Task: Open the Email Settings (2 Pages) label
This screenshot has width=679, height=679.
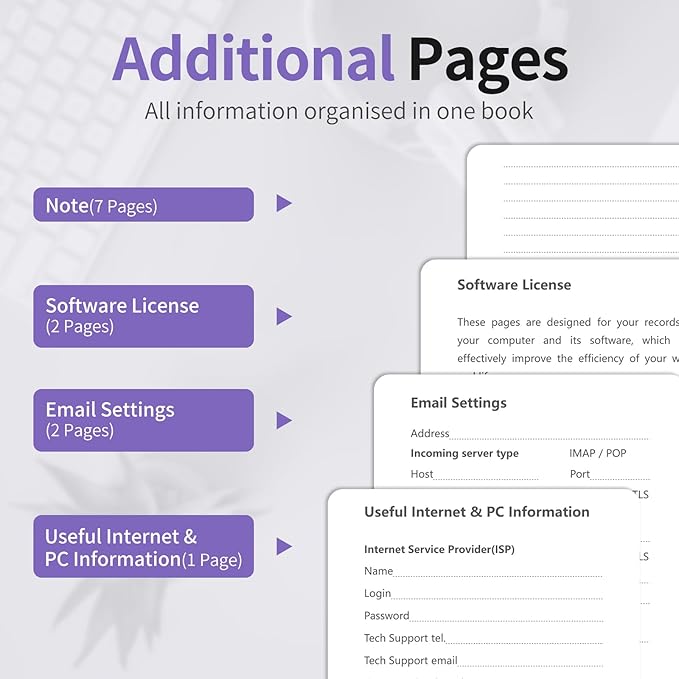Action: click(143, 420)
